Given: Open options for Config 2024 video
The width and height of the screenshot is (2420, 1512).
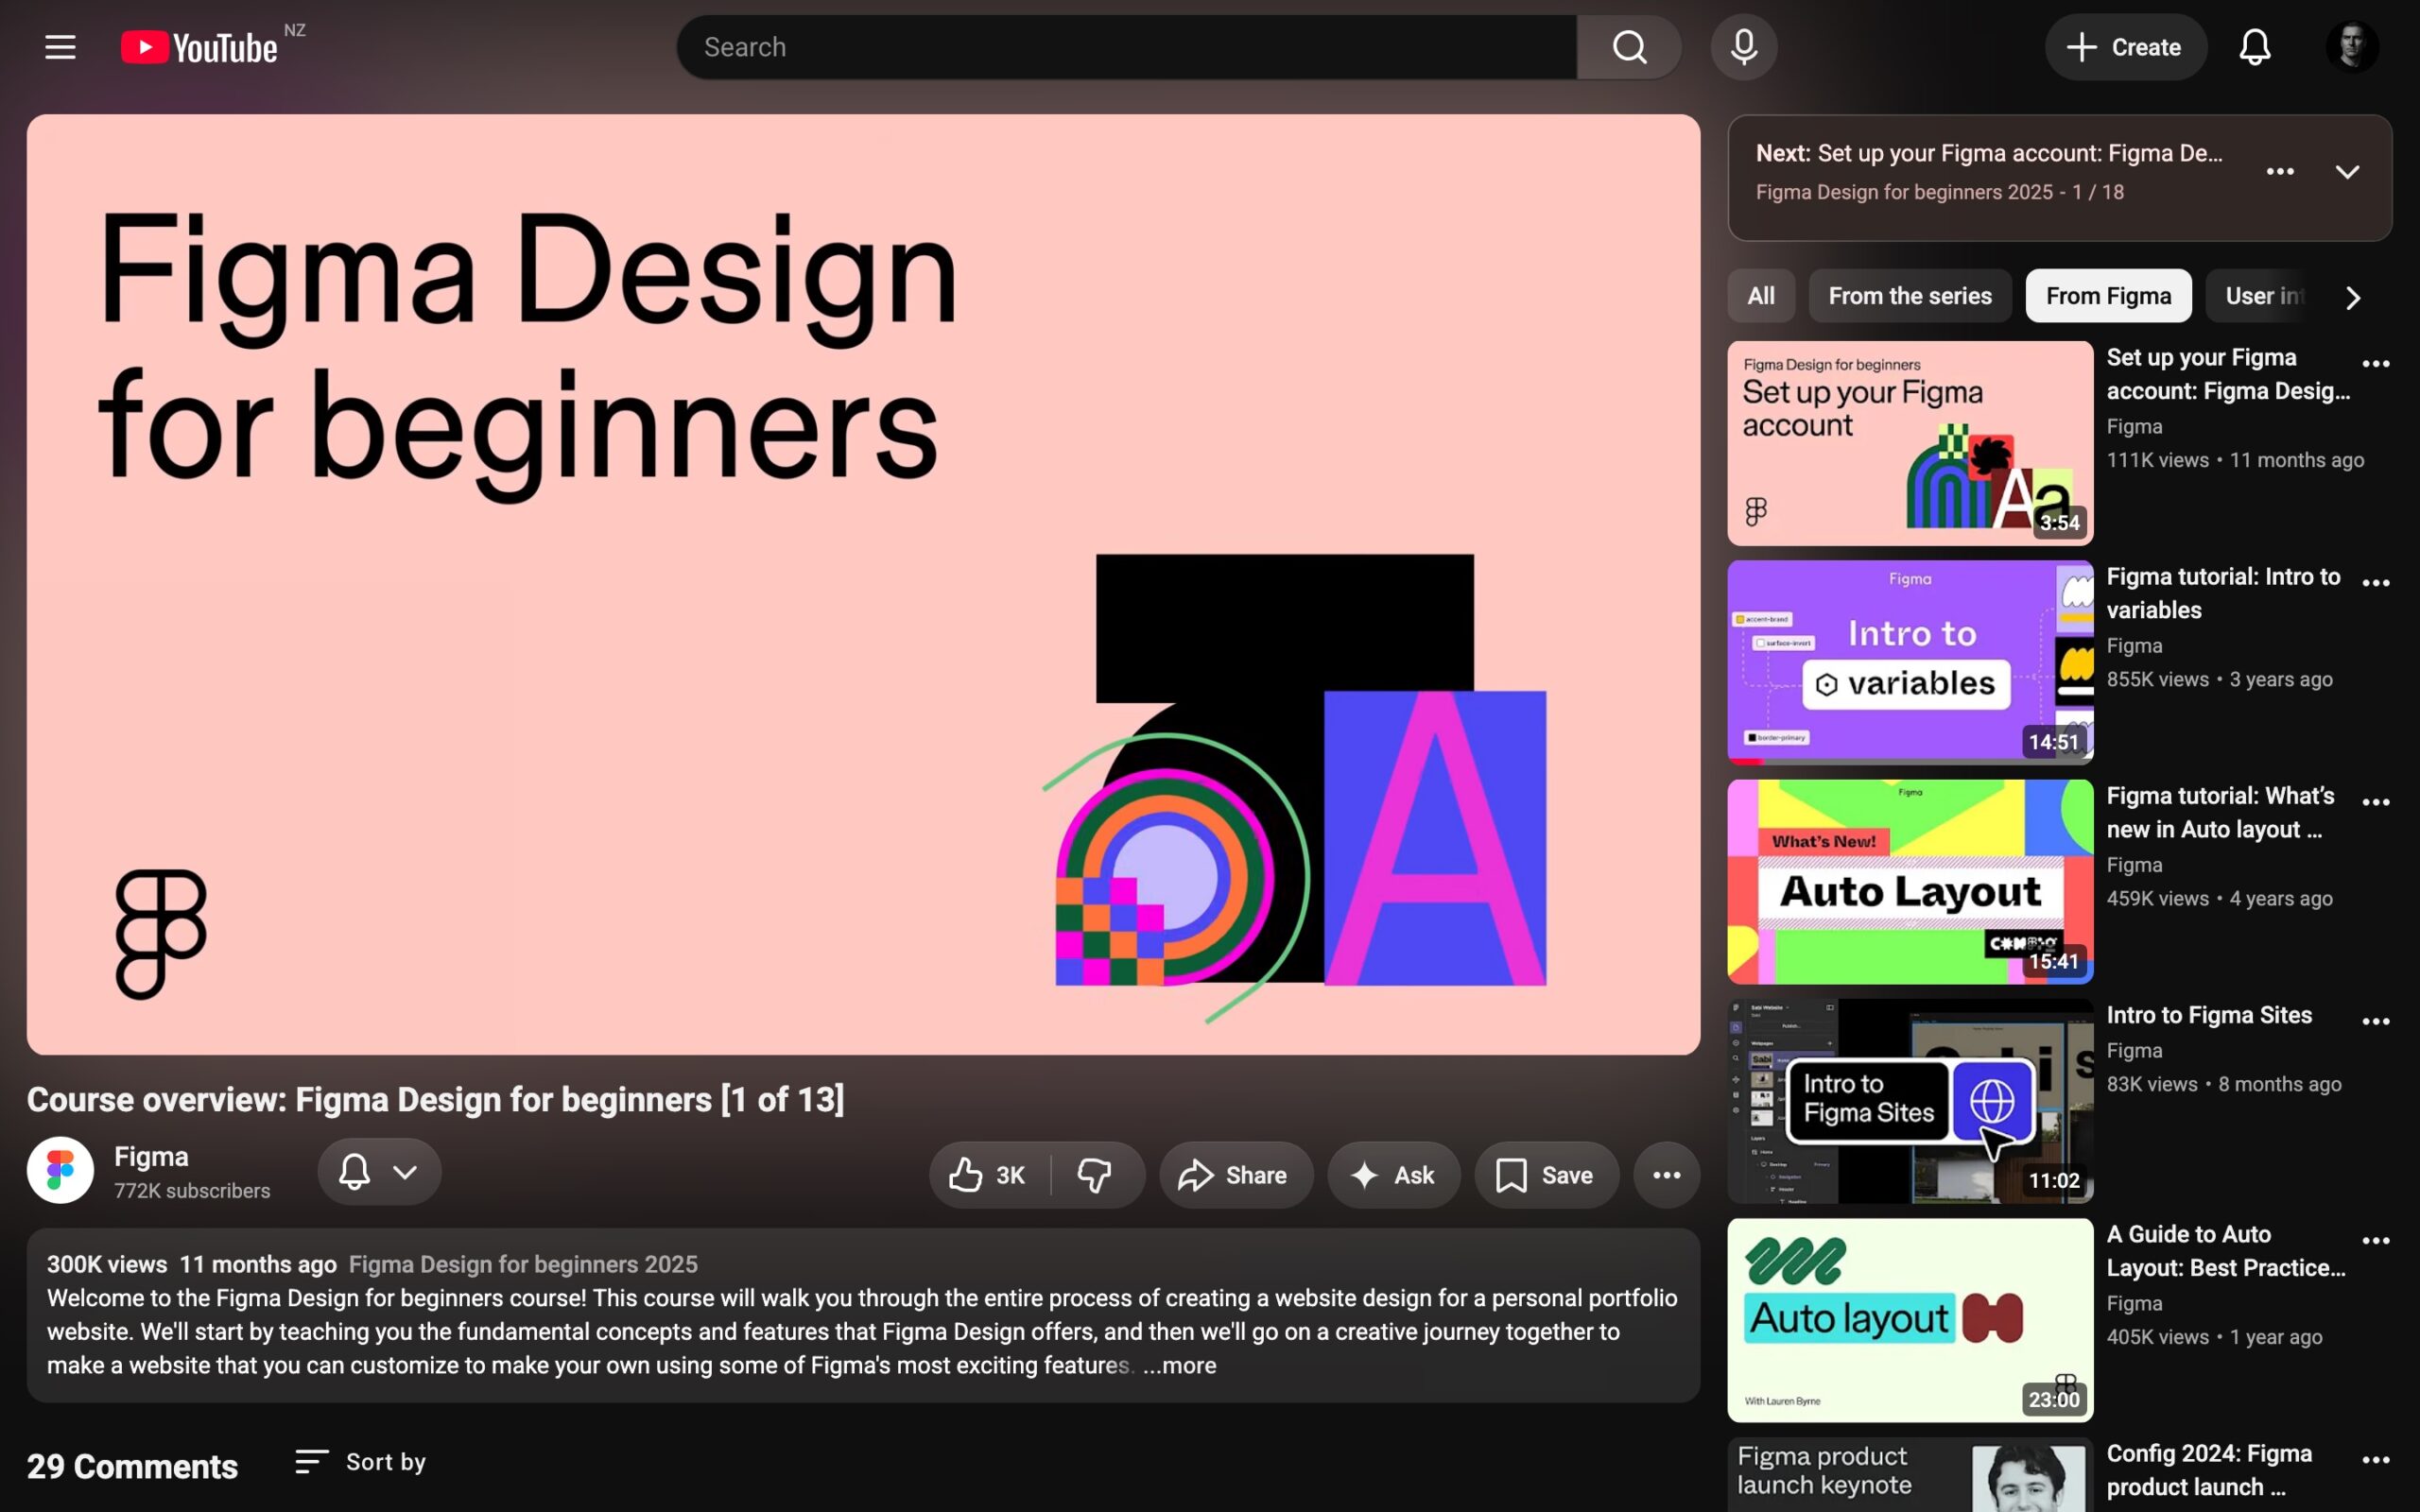Looking at the screenshot, I should 2376,1460.
